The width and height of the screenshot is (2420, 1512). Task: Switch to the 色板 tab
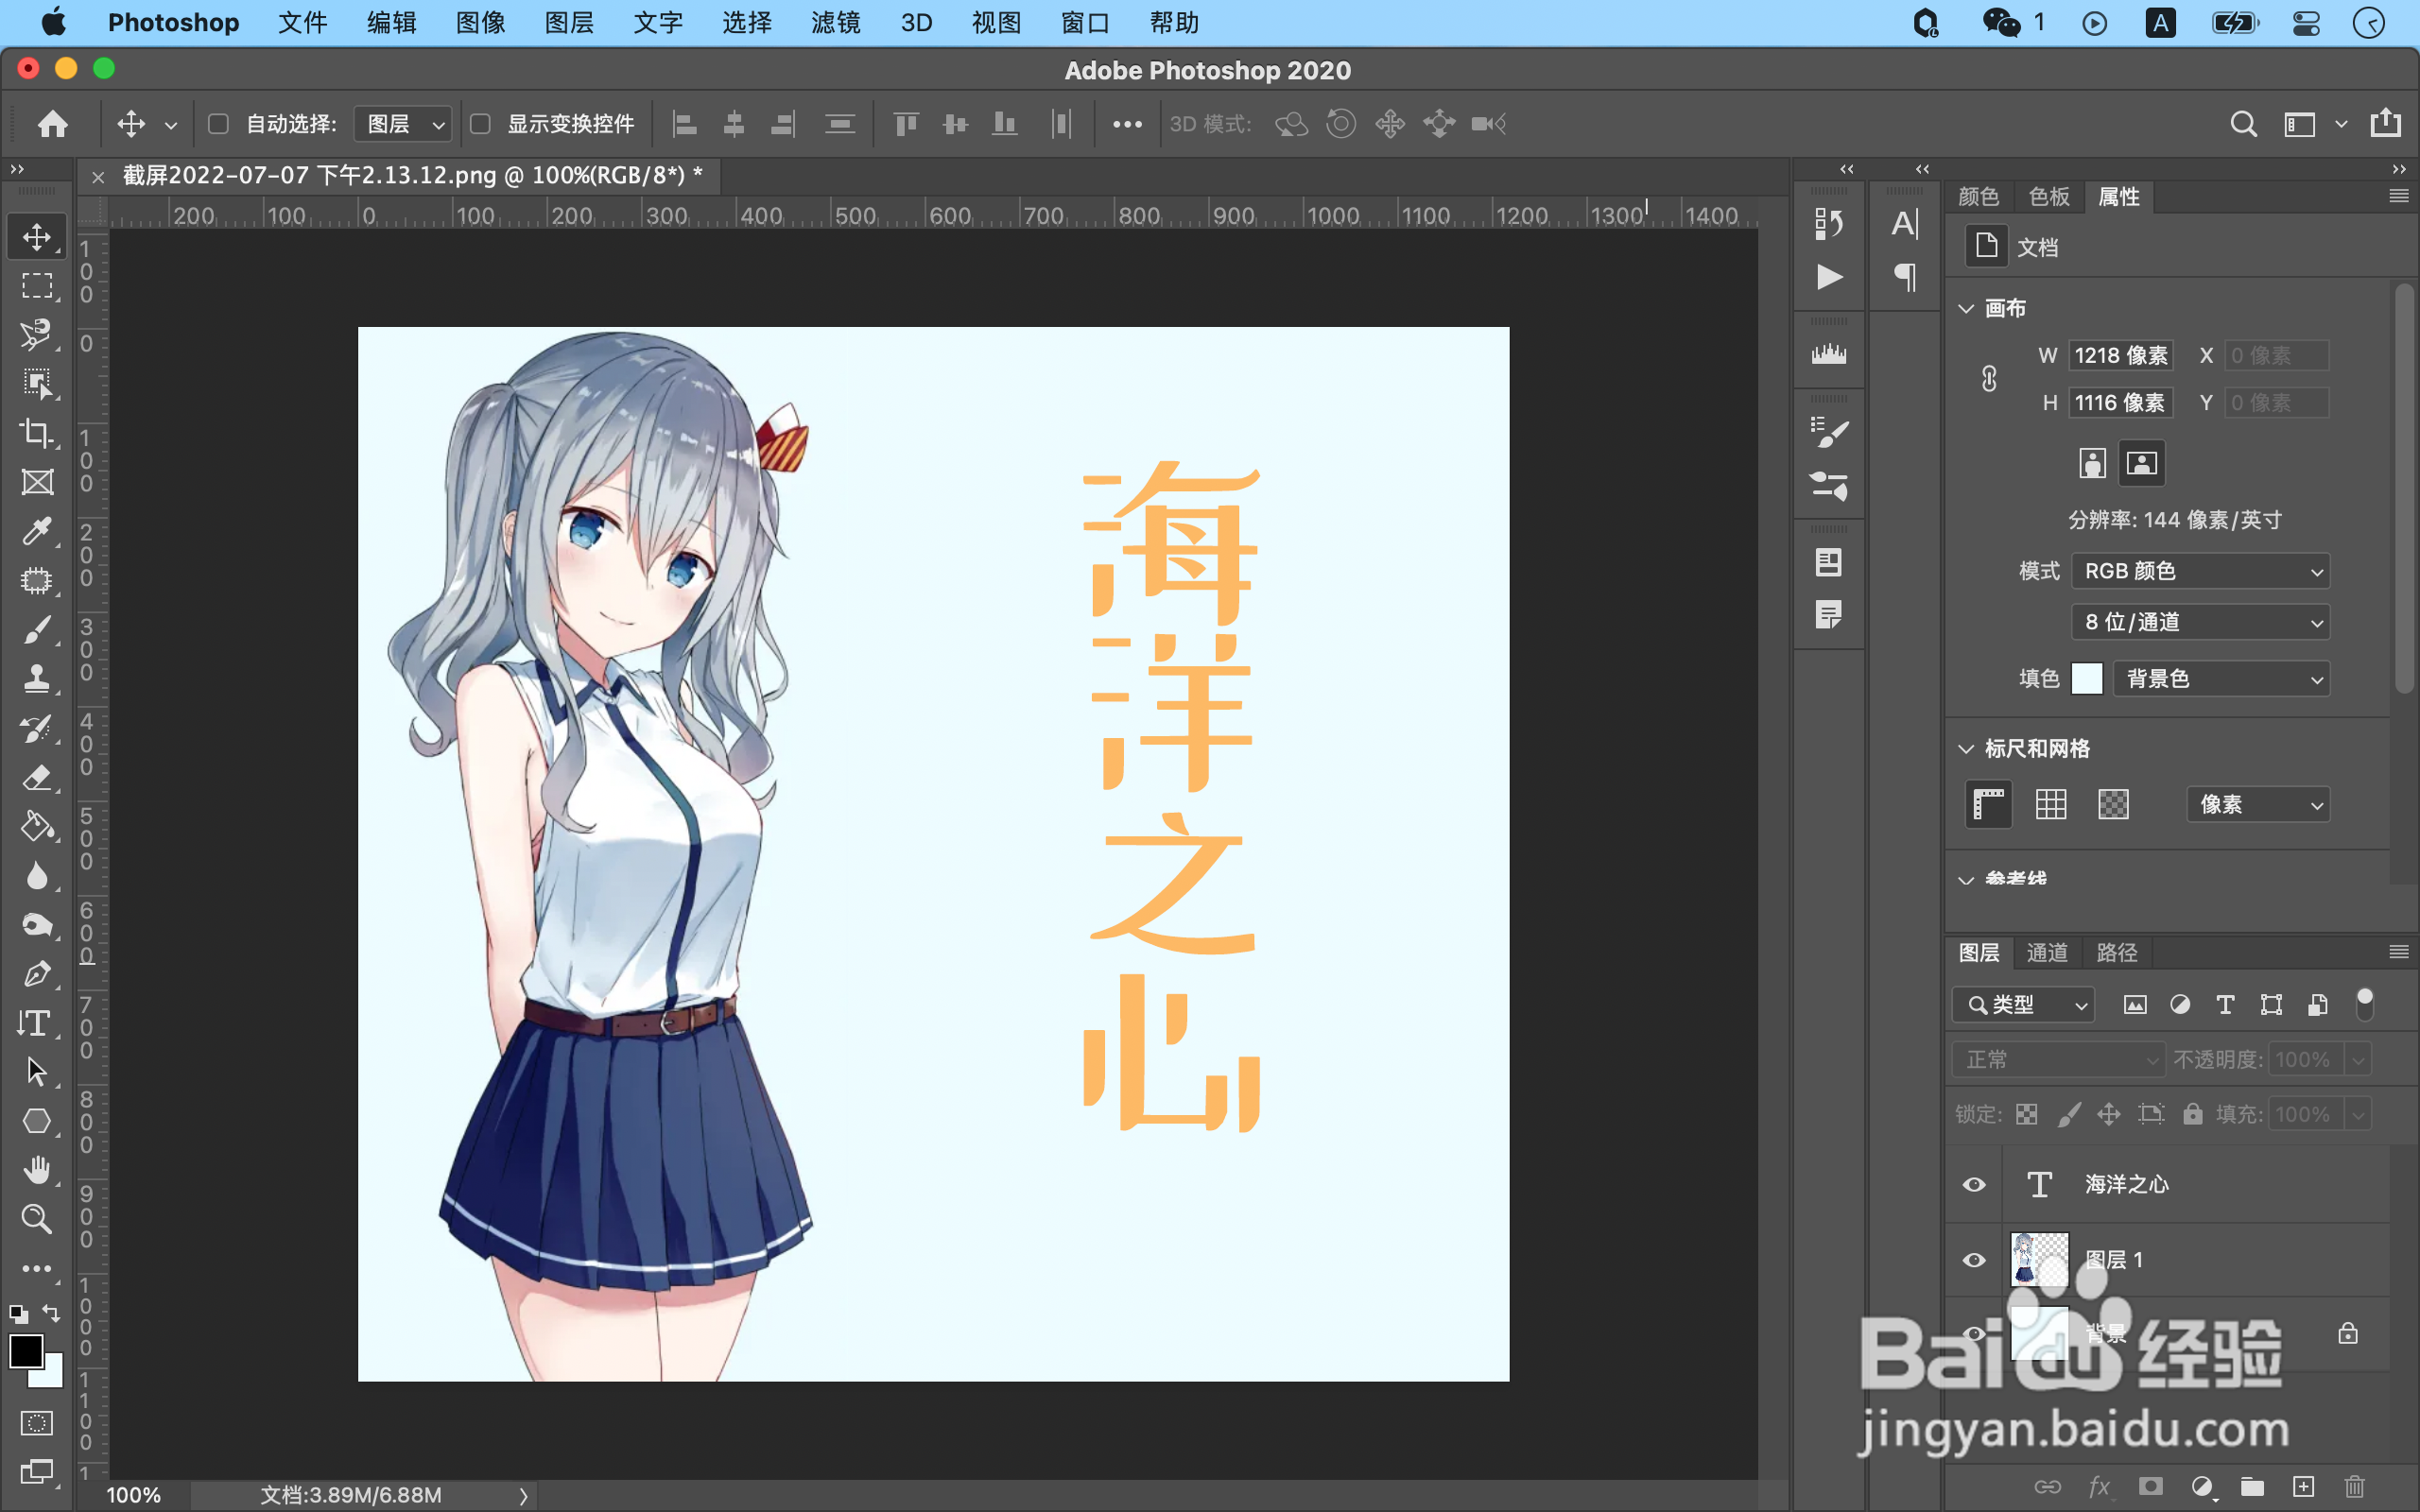point(2049,197)
